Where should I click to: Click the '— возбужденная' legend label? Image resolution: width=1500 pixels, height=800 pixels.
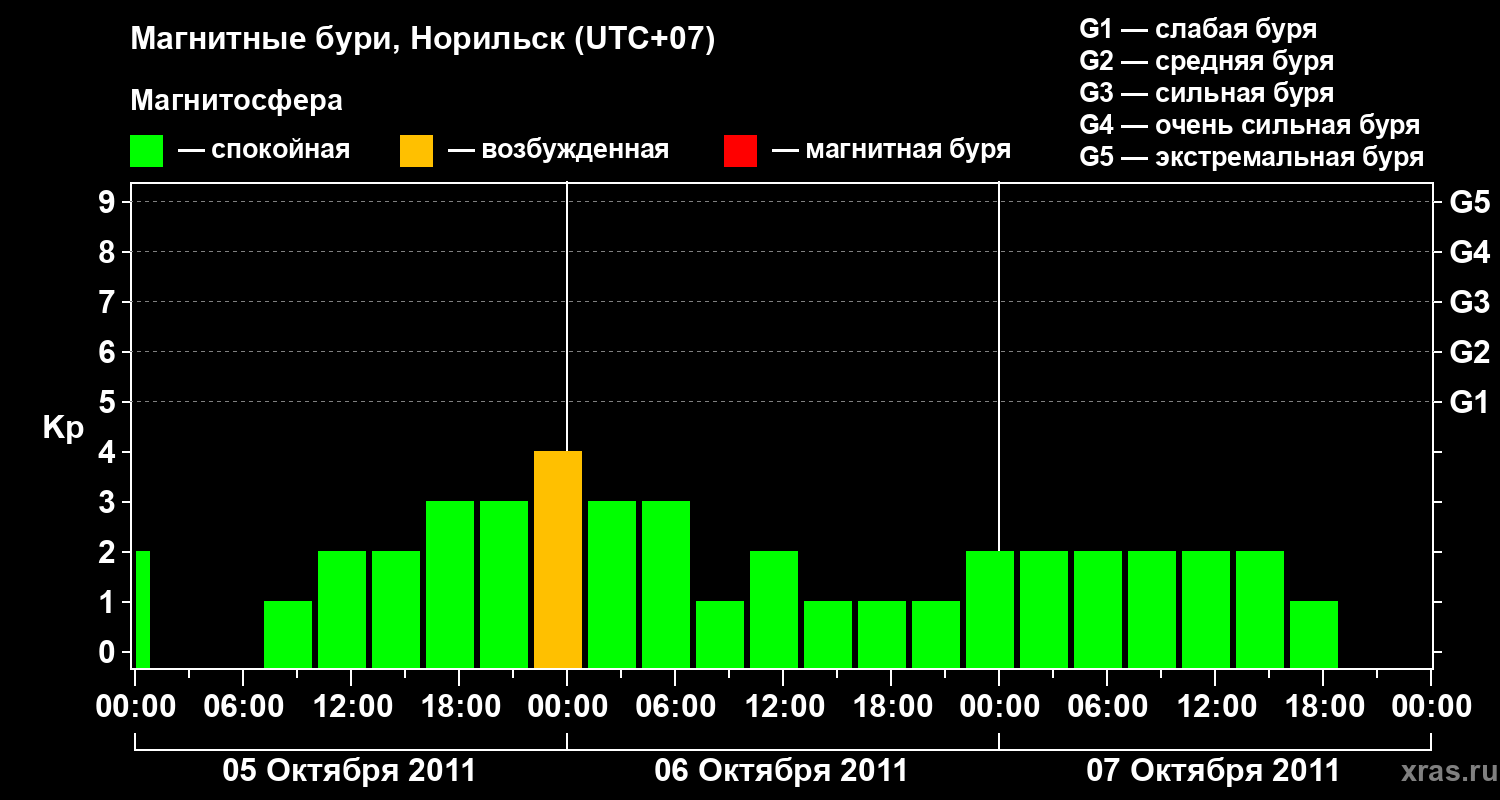click(x=558, y=150)
